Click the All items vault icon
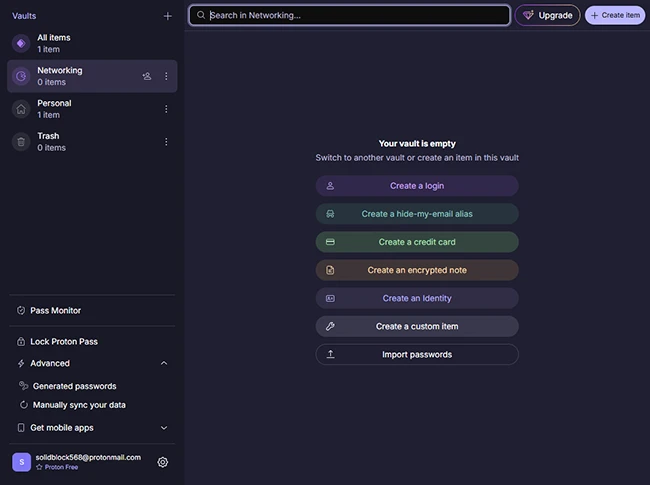The width and height of the screenshot is (650, 485). (21, 43)
